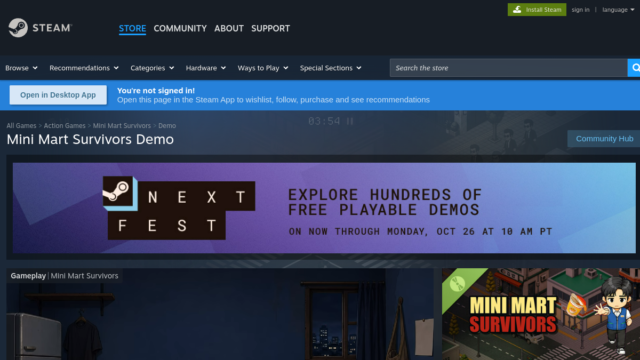Follow the All Games breadcrumb
The width and height of the screenshot is (640, 360).
click(x=21, y=126)
